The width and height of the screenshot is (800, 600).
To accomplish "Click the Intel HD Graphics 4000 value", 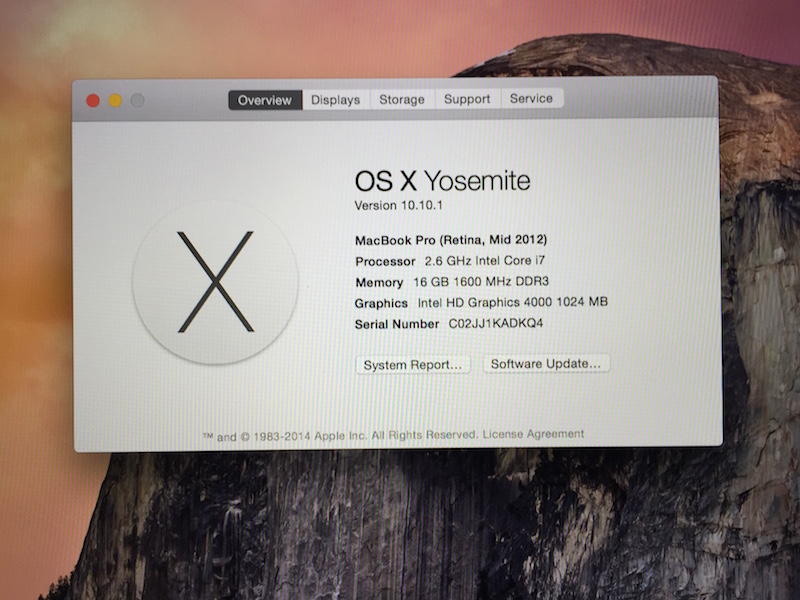I will click(513, 302).
